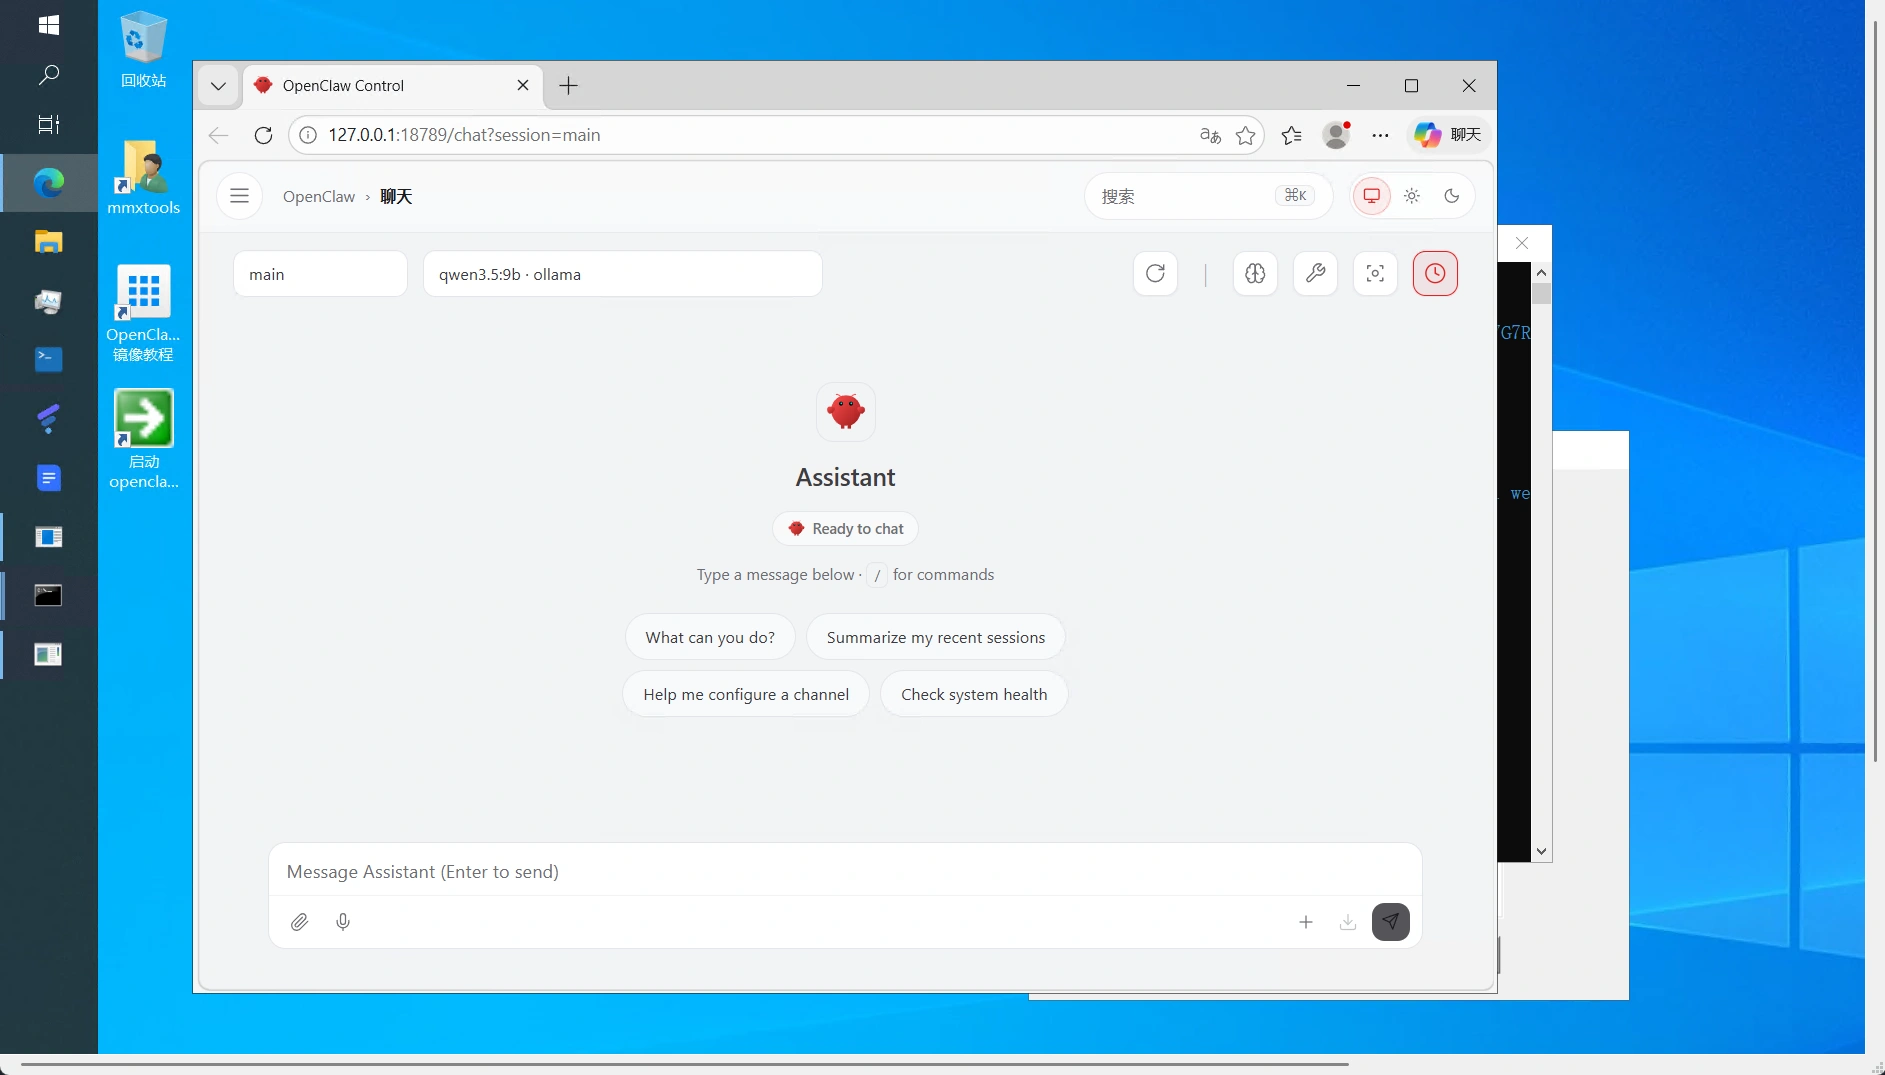Click the red Assistant avatar icon
Image resolution: width=1885 pixels, height=1075 pixels.
click(x=846, y=411)
